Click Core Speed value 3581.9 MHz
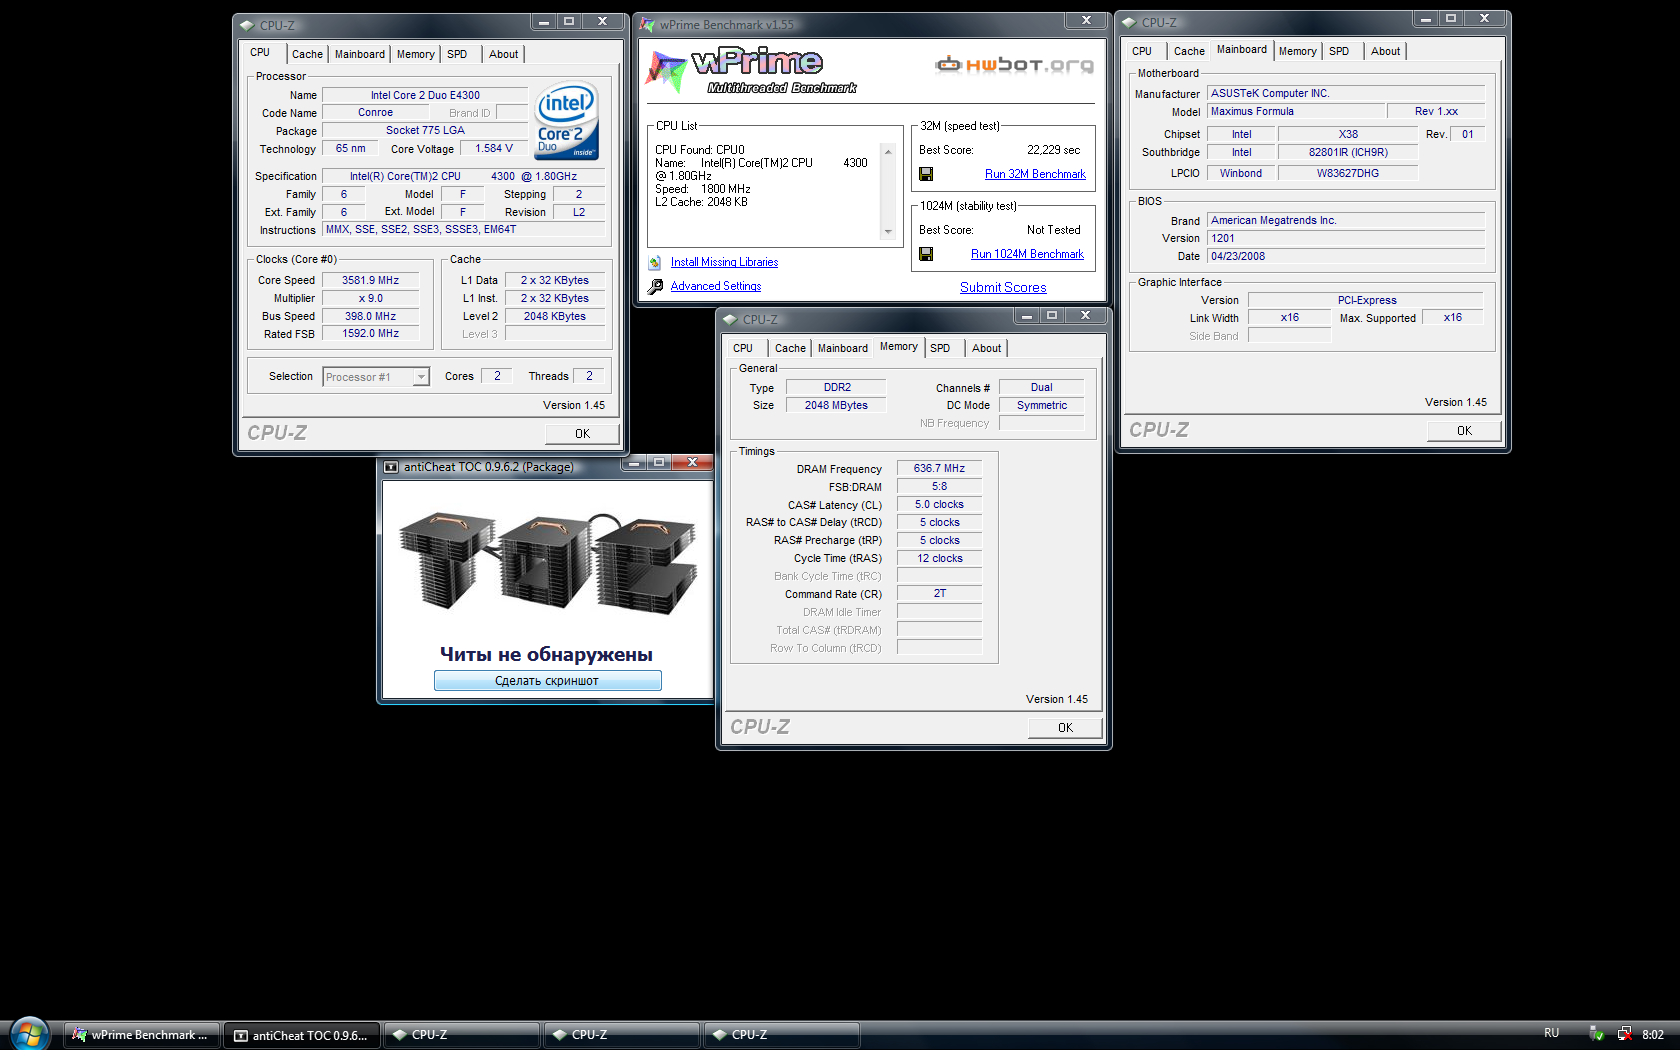This screenshot has height=1050, width=1680. pyautogui.click(x=370, y=281)
